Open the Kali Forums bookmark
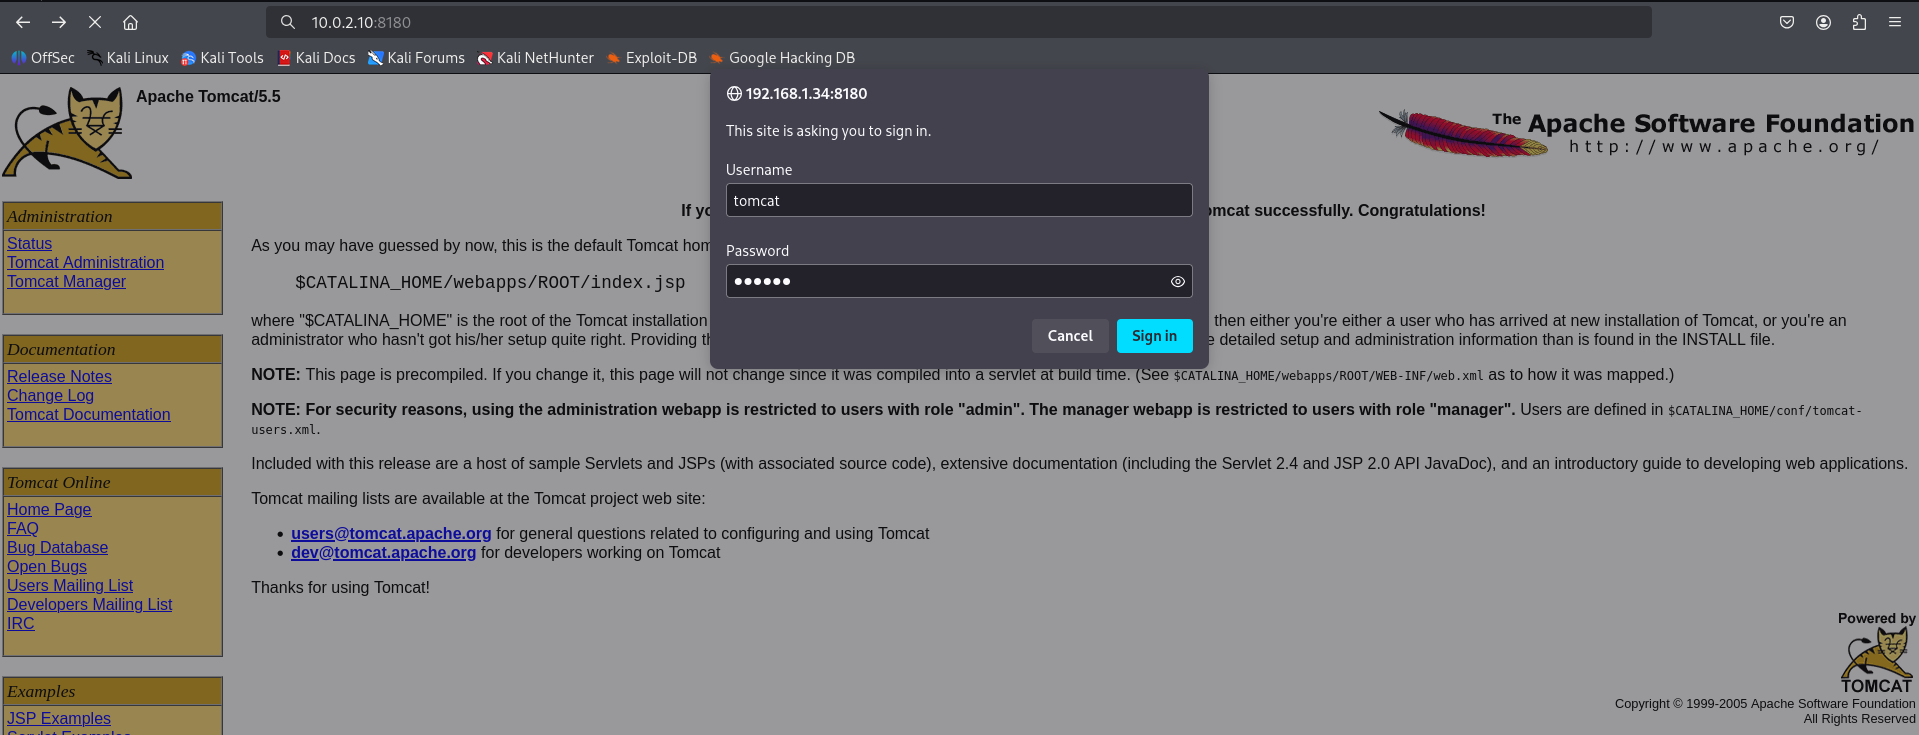 point(416,58)
